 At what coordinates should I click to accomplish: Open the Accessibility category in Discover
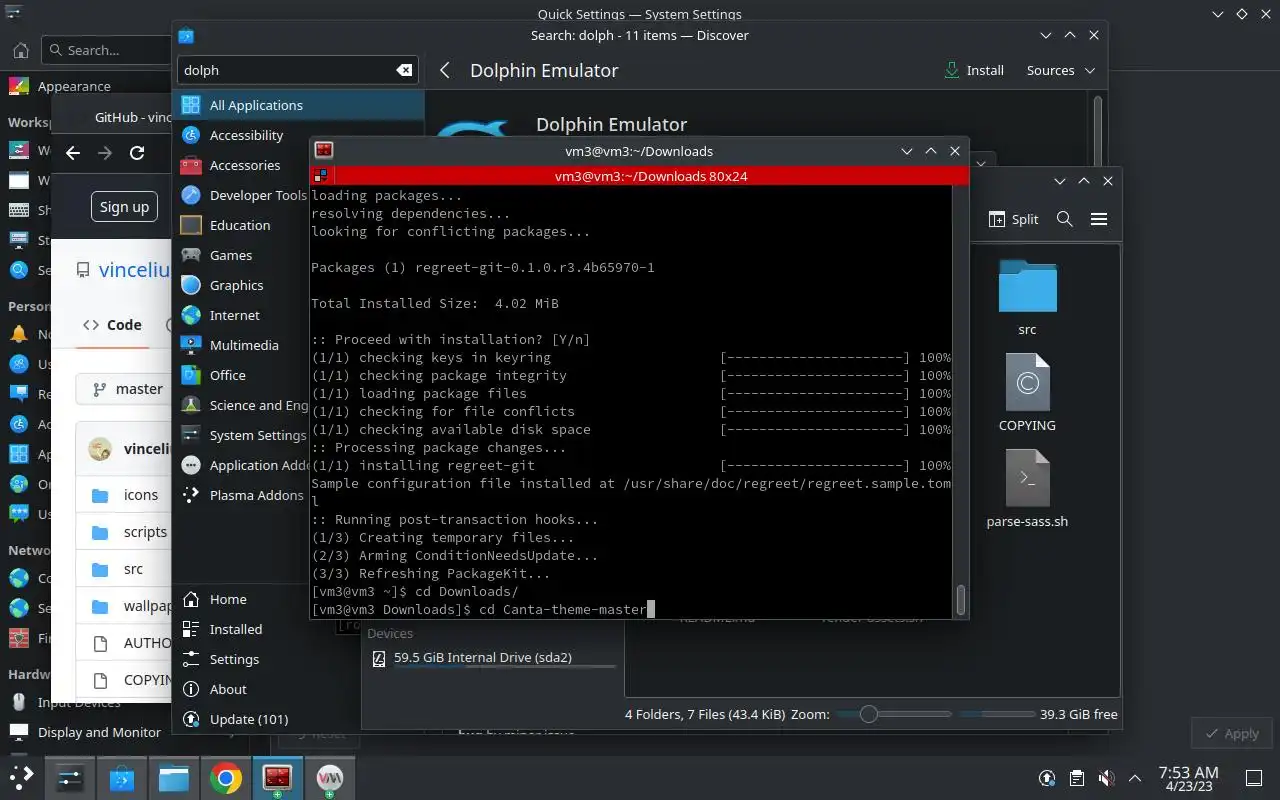pos(247,135)
